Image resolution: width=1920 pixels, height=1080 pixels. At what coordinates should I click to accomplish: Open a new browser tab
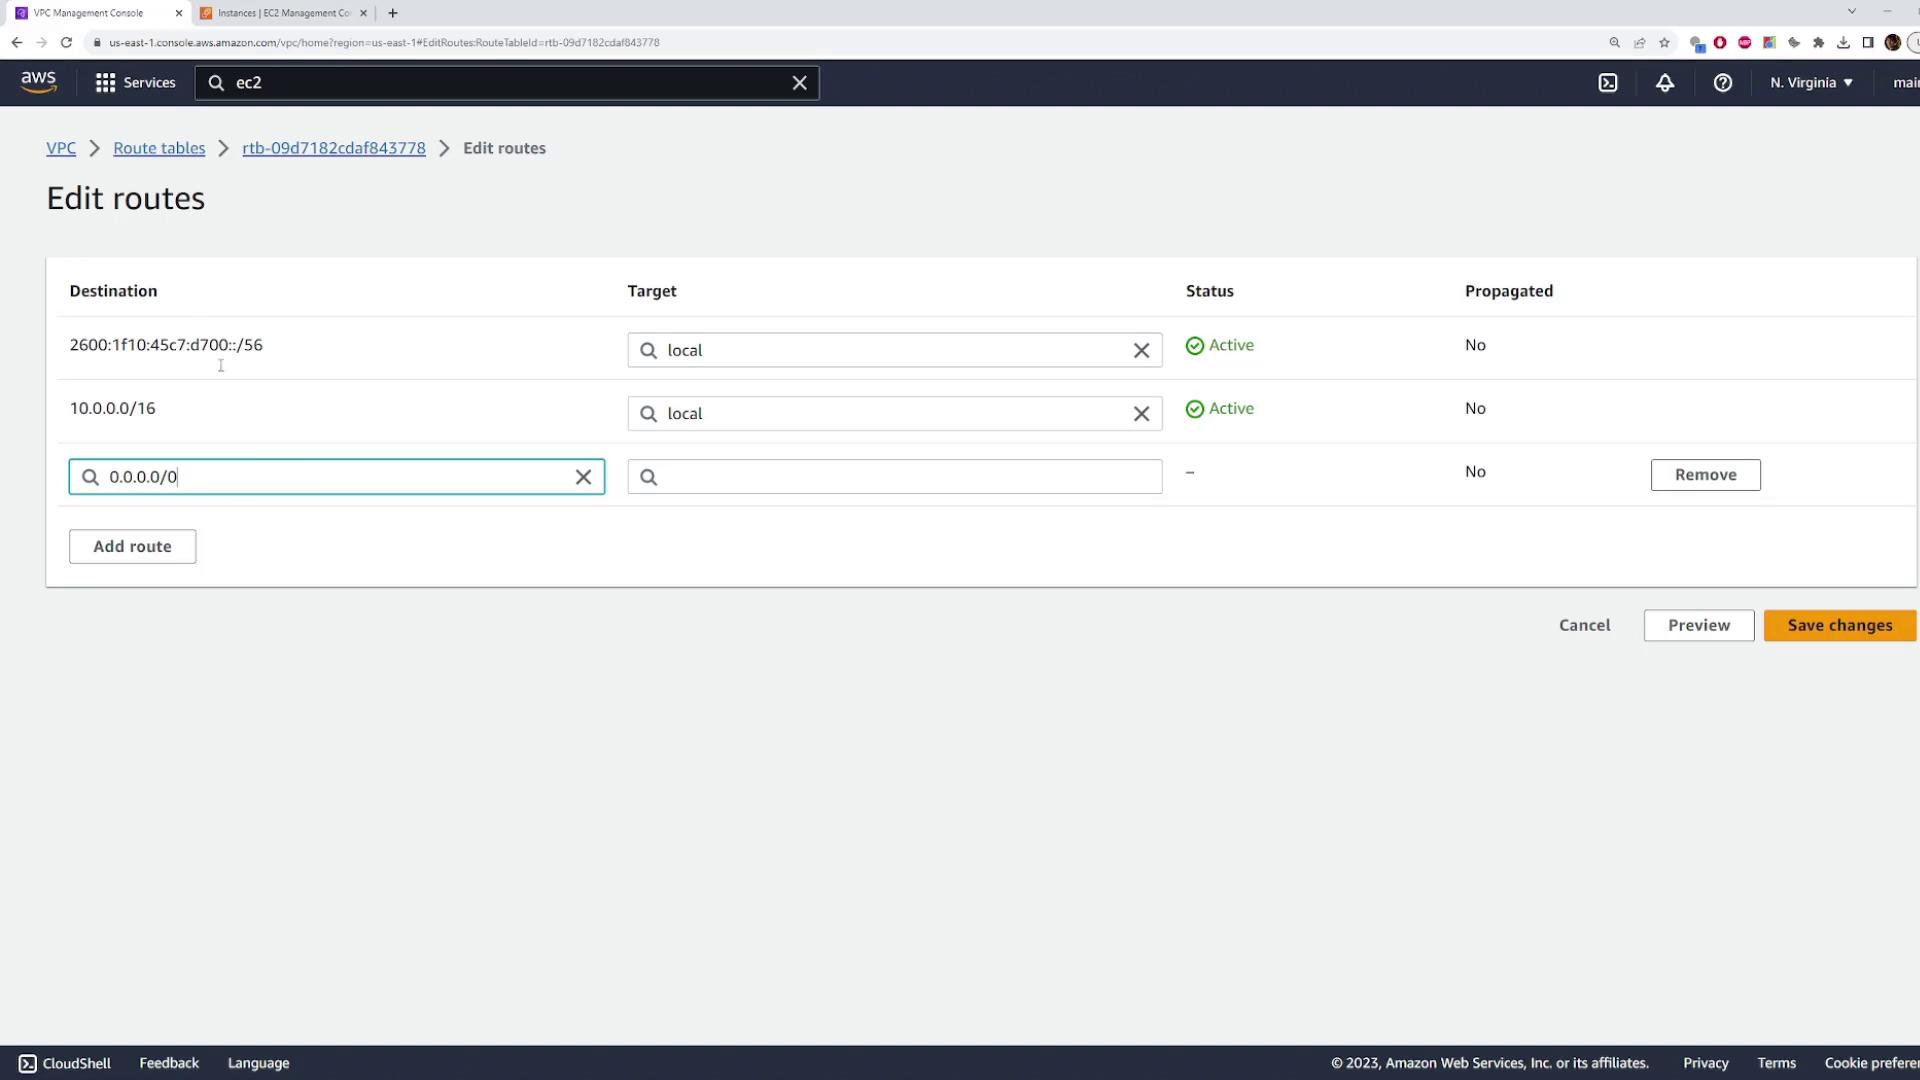[392, 13]
